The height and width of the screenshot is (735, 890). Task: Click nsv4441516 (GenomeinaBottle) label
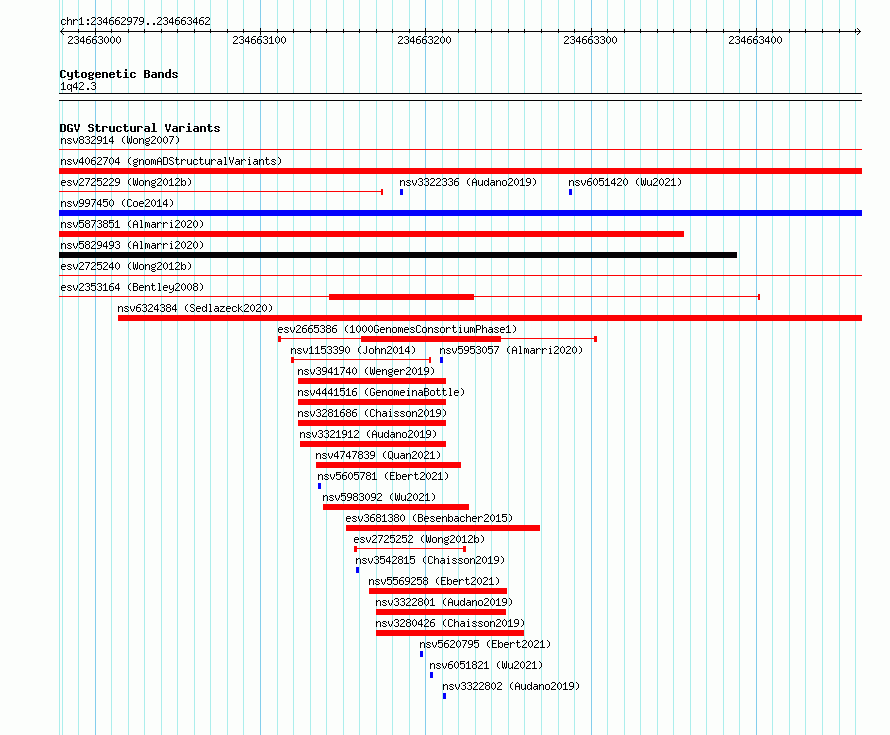[381, 392]
